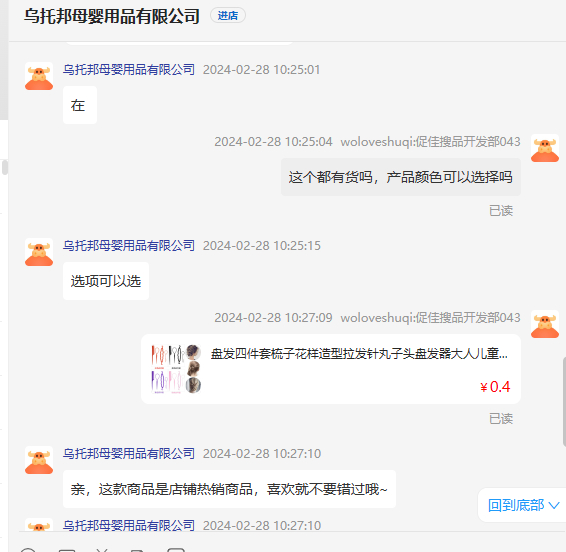
Task: Click sender name 乌托邦母婴用品有限公司 at 10:25:01
Action: pos(129,69)
